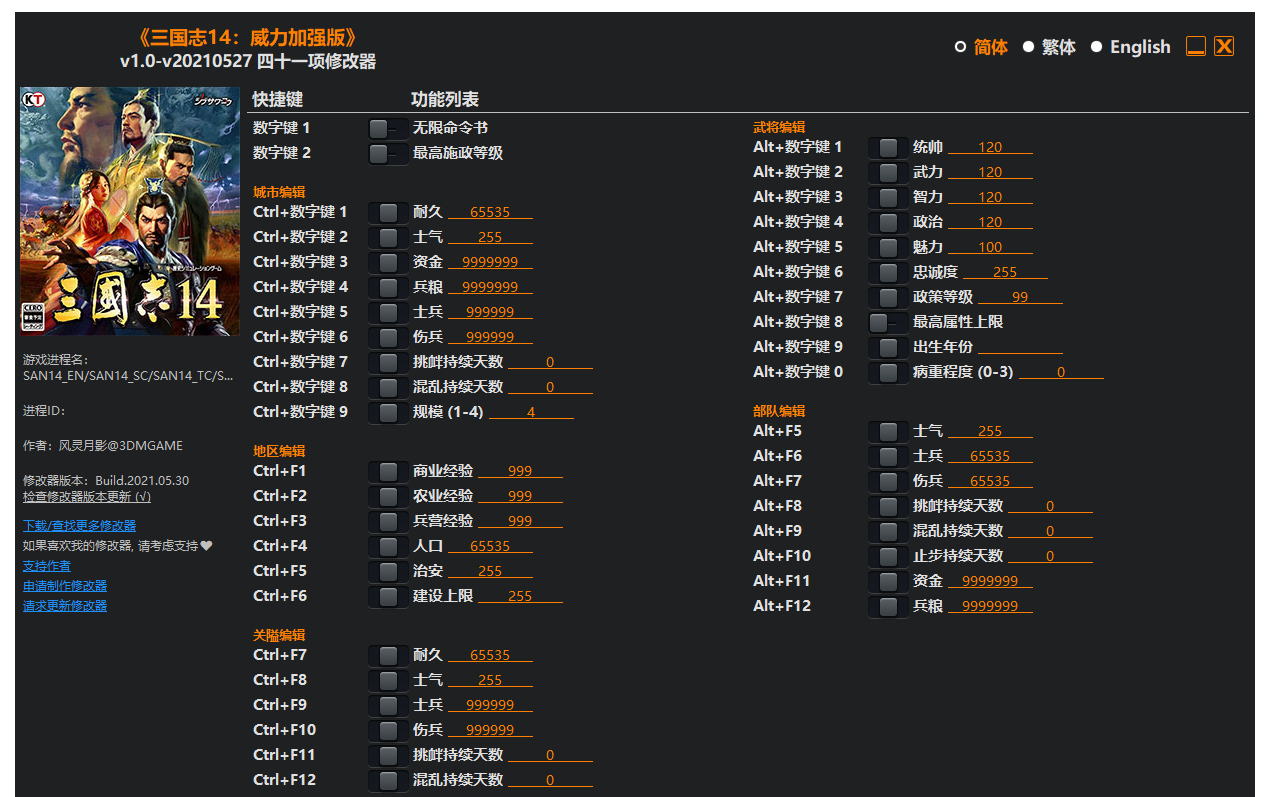Enable city 资金 Ctrl+数字键 3 toggle

pyautogui.click(x=388, y=262)
